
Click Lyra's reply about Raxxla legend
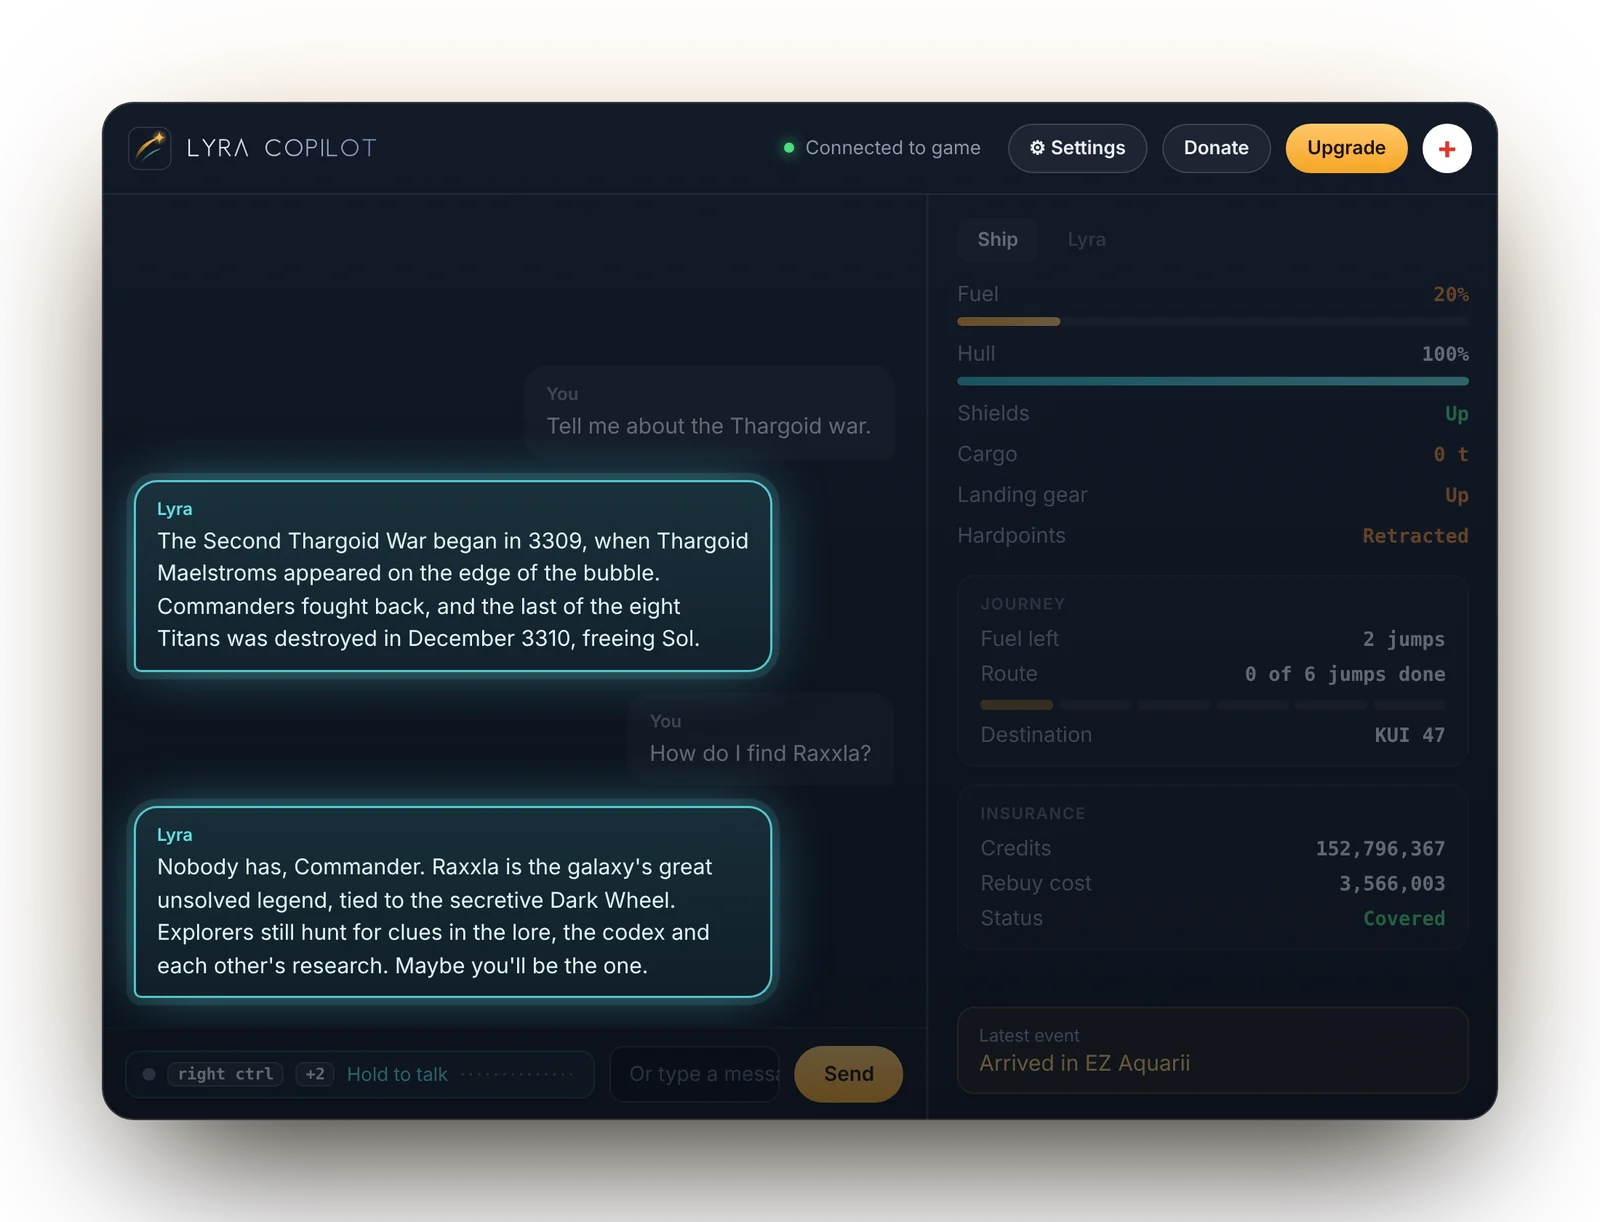(x=453, y=902)
